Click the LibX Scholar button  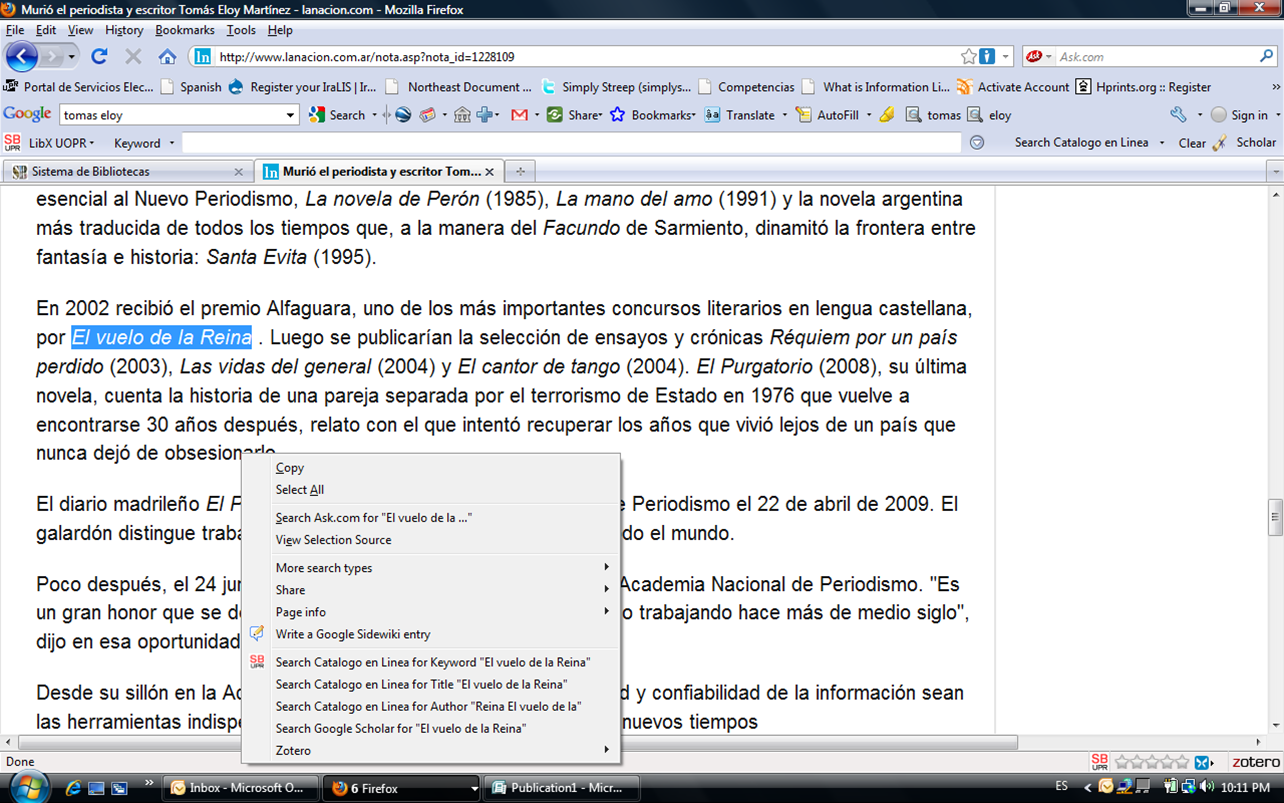[1255, 143]
